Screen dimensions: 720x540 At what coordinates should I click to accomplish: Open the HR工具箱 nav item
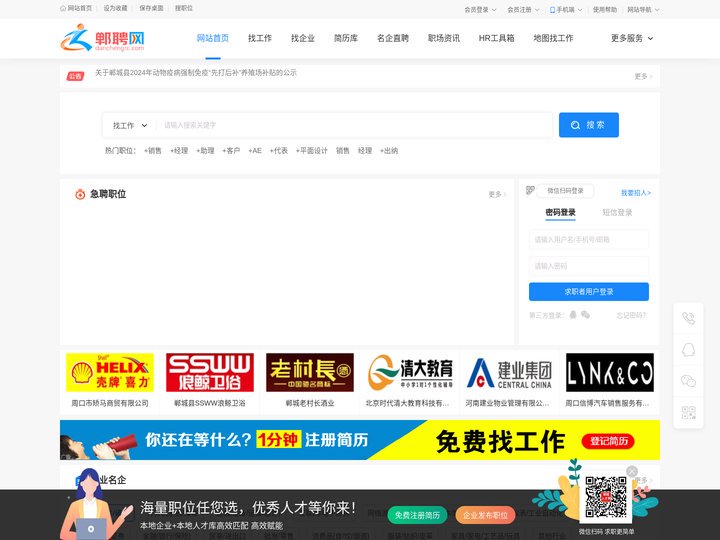(496, 38)
